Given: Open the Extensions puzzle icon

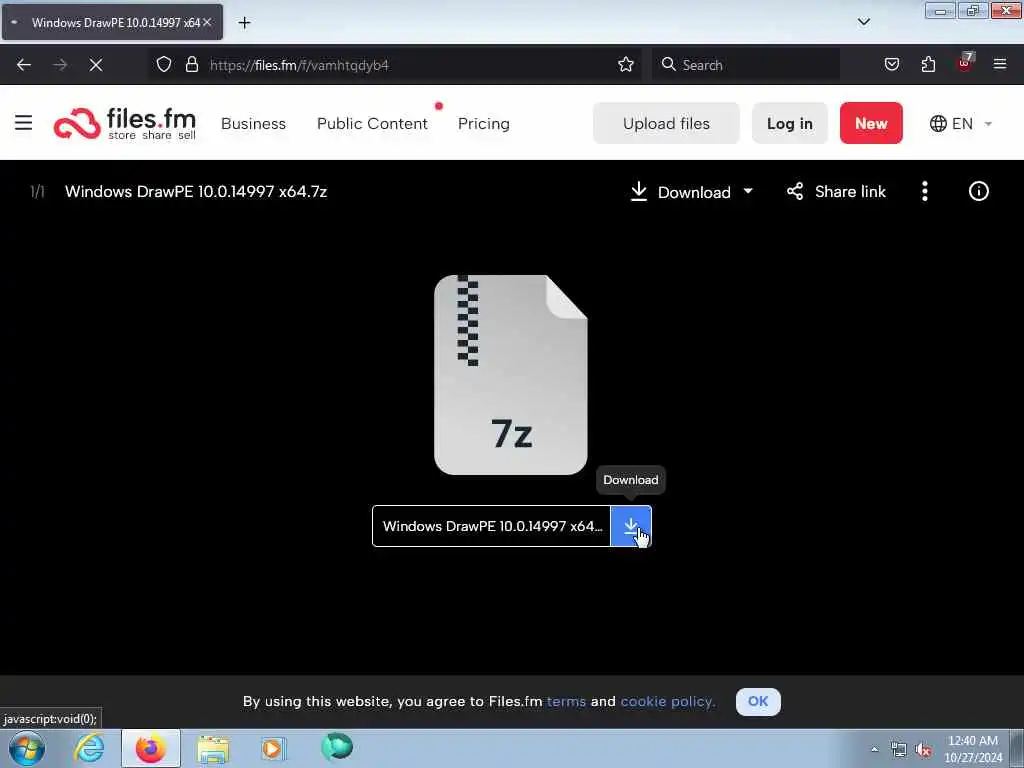Looking at the screenshot, I should tap(928, 65).
